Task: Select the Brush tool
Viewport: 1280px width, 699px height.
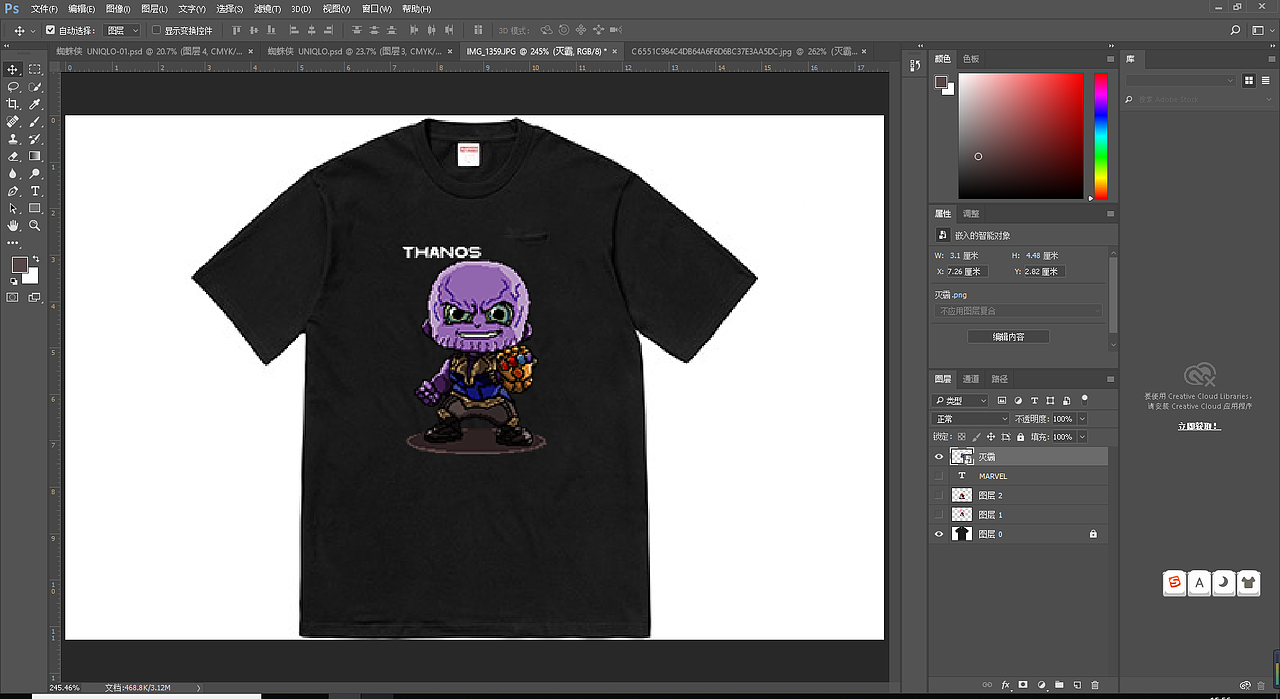Action: (35, 121)
